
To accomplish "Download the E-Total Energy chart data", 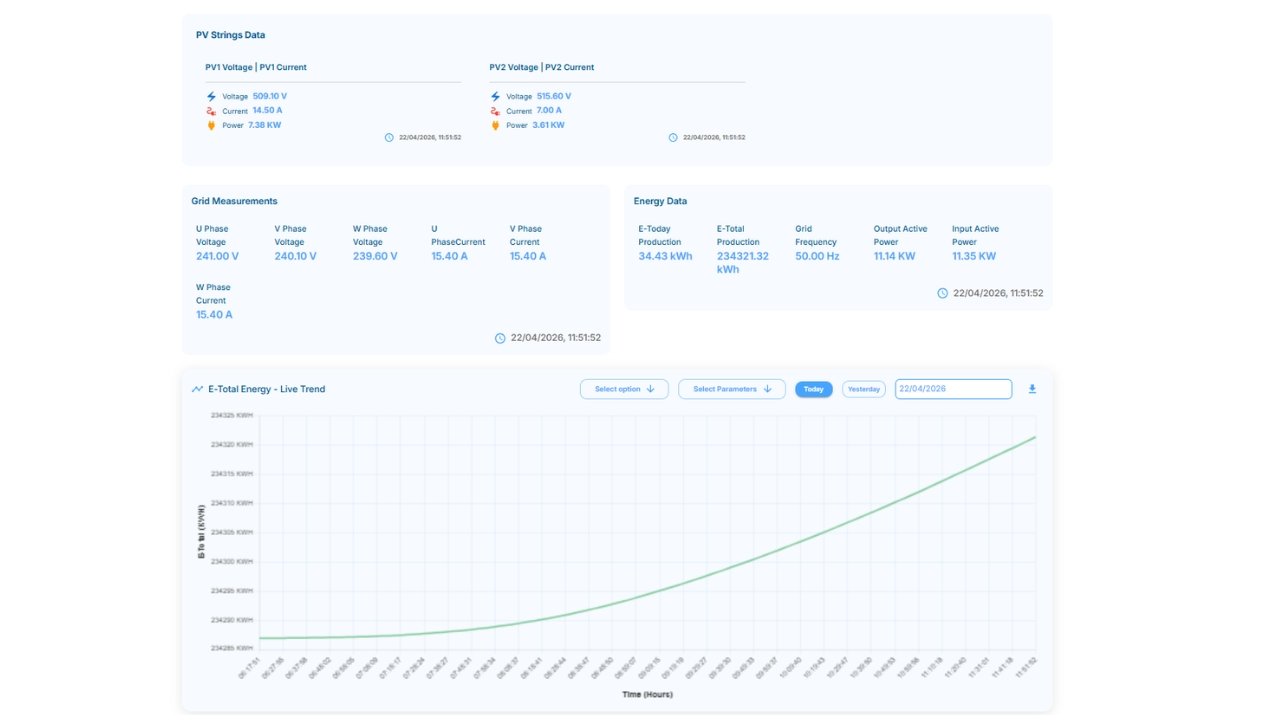I will tap(1032, 389).
